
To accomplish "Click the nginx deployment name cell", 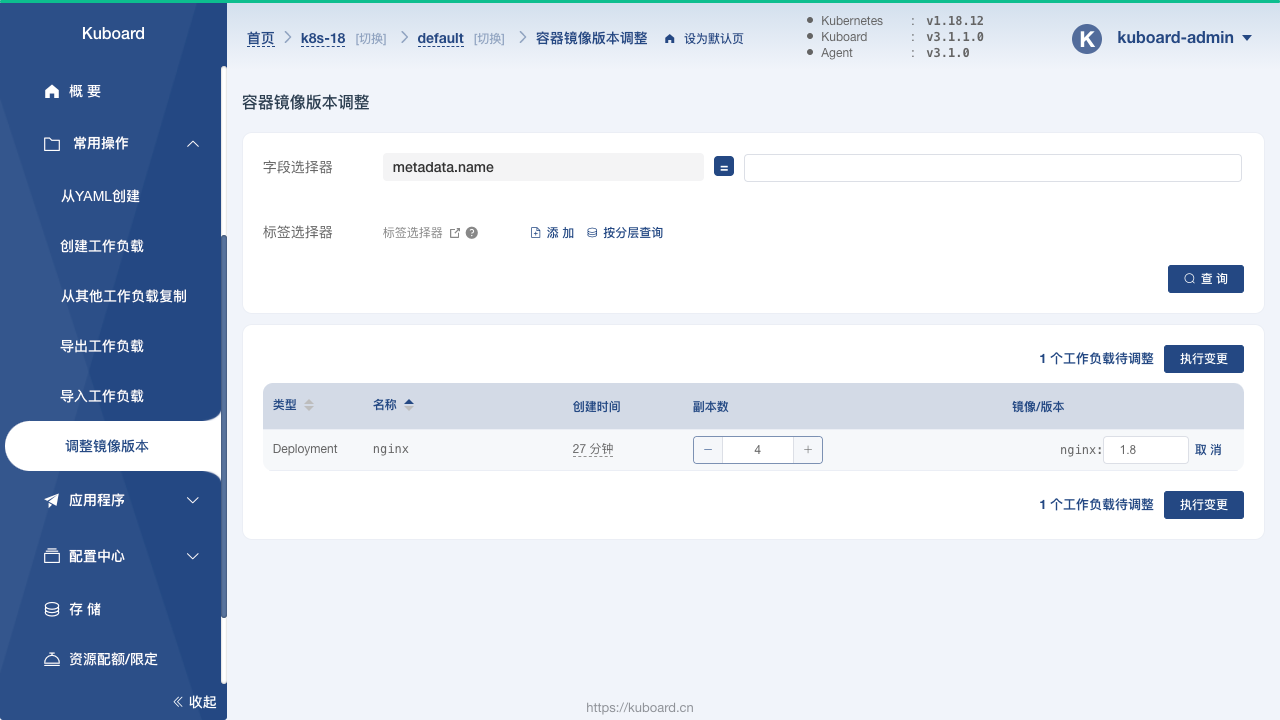I will click(391, 449).
